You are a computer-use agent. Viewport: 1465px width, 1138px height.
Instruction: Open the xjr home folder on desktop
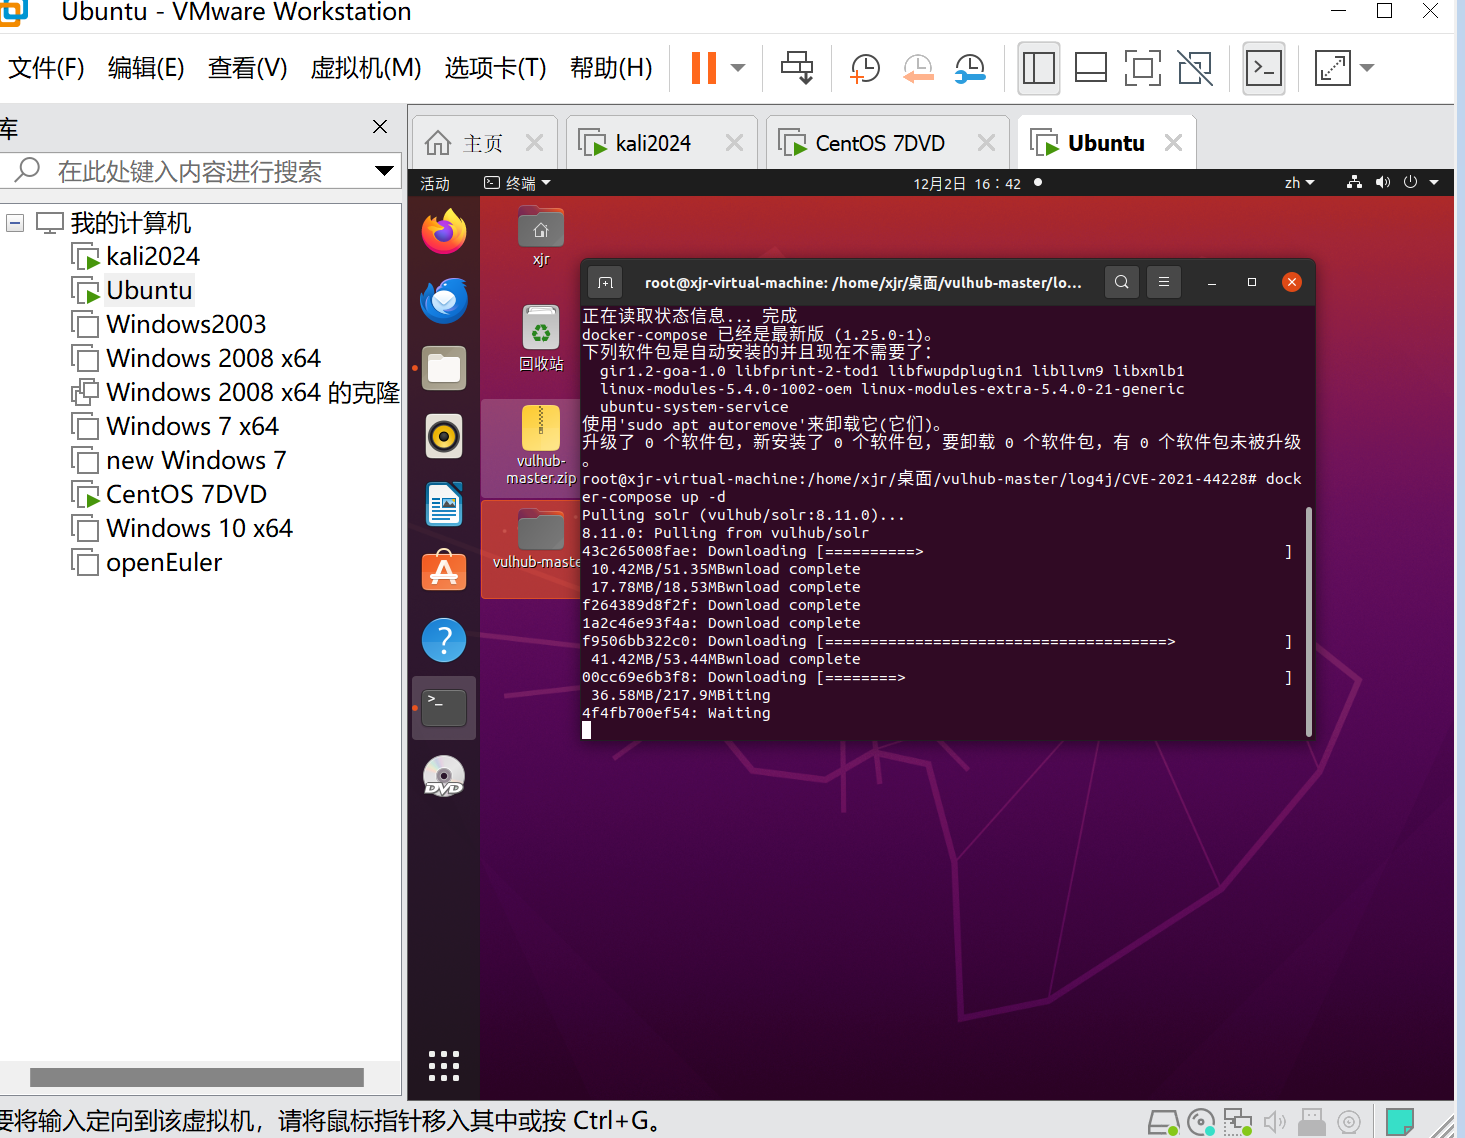(x=541, y=237)
